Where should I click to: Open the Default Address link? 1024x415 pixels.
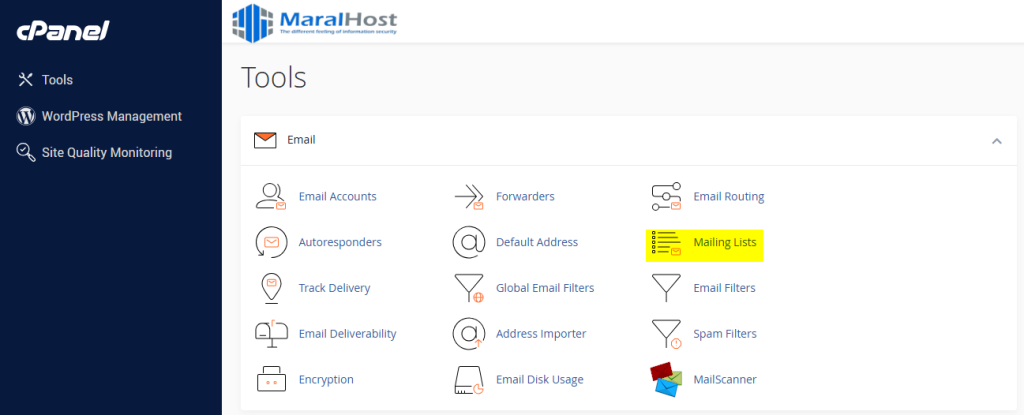(537, 242)
